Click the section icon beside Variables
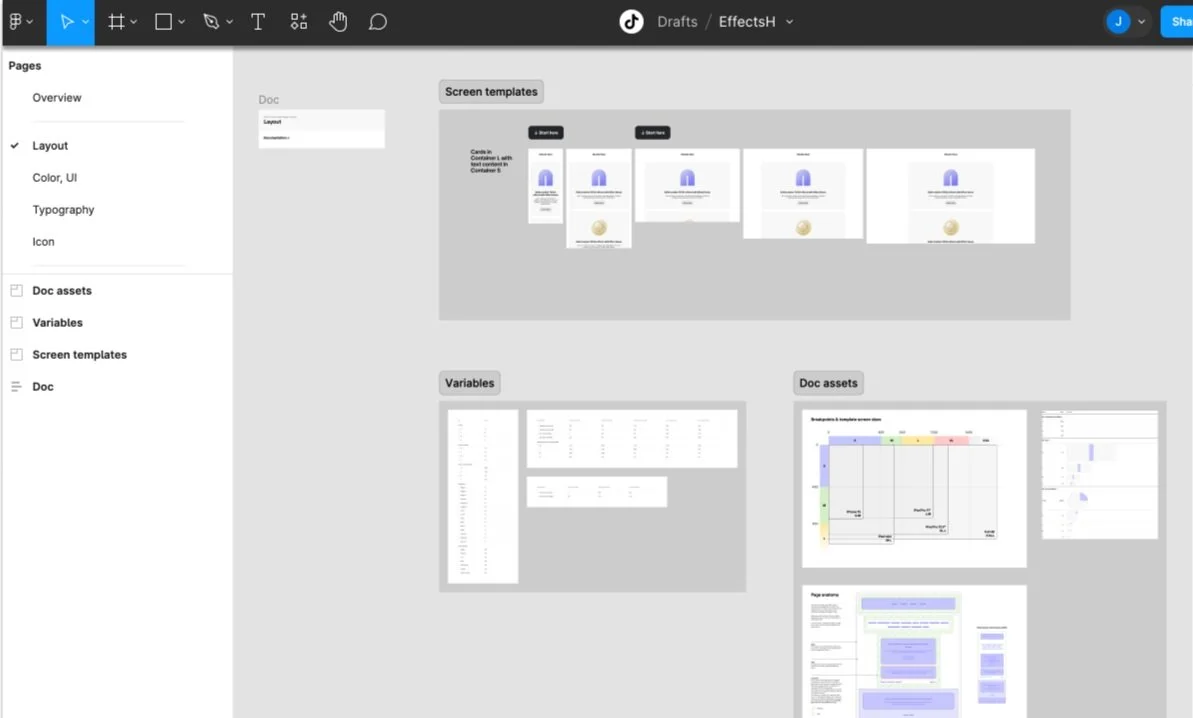The width and height of the screenshot is (1193, 718). pyautogui.click(x=16, y=322)
